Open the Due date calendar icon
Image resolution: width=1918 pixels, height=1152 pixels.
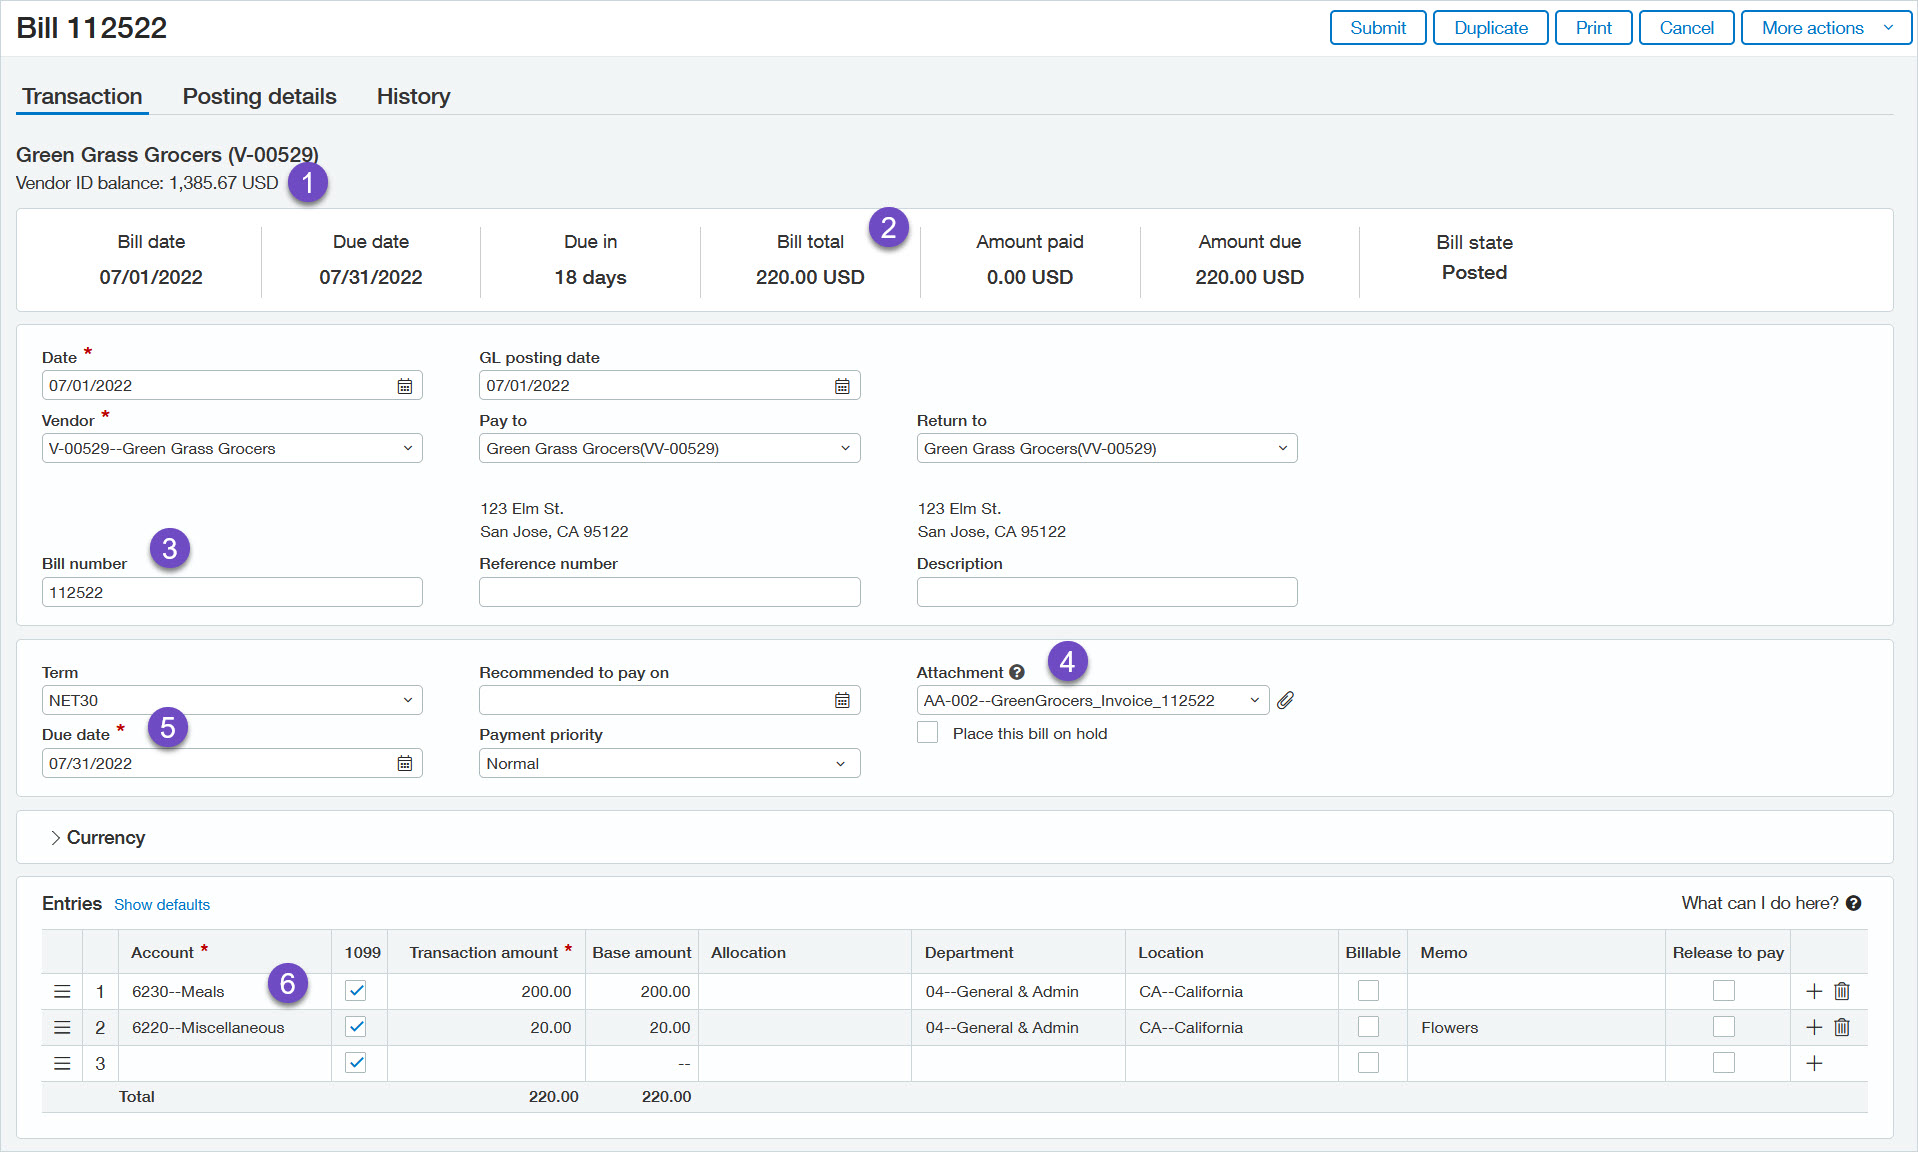404,763
